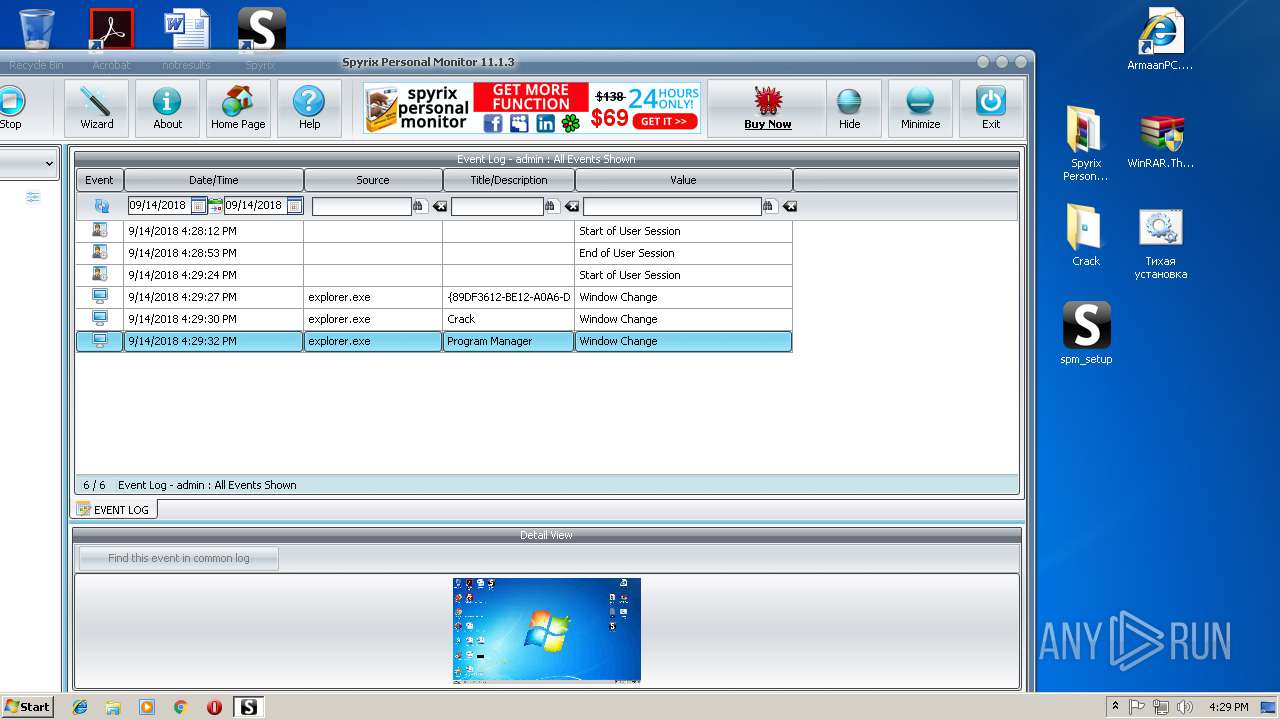Open Chrome from the taskbar
The height and width of the screenshot is (720, 1280).
click(181, 707)
